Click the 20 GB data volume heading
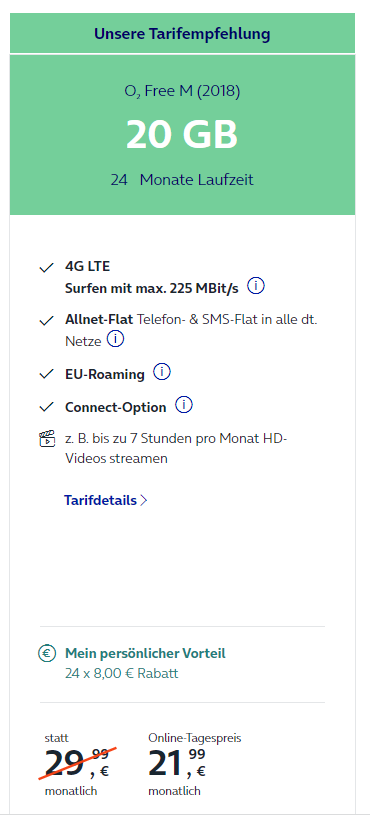370x819 pixels. pos(182,134)
